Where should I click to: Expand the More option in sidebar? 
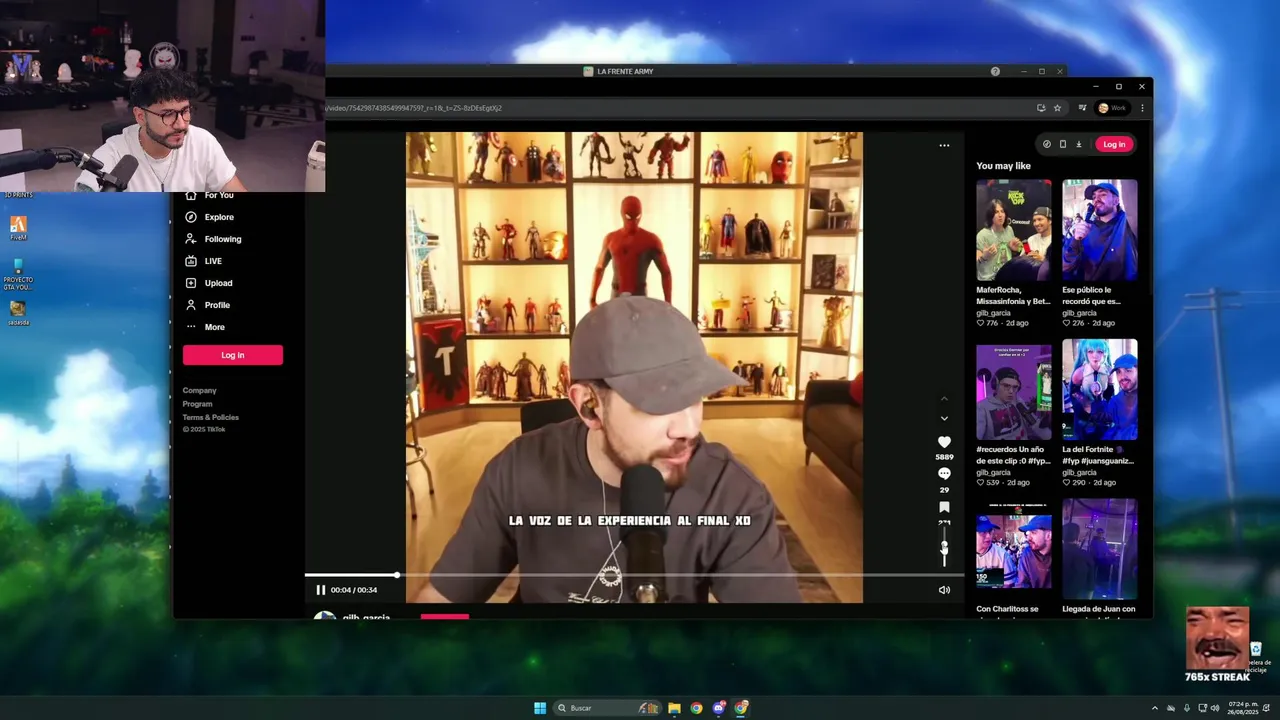[x=215, y=327]
